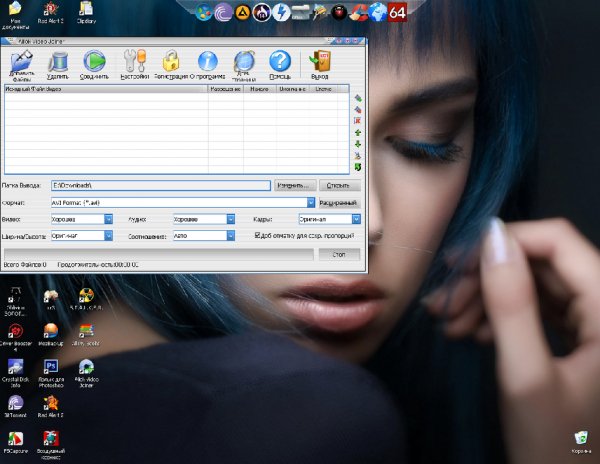Click the Расширенный button
The height and width of the screenshot is (464, 600).
coord(340,202)
